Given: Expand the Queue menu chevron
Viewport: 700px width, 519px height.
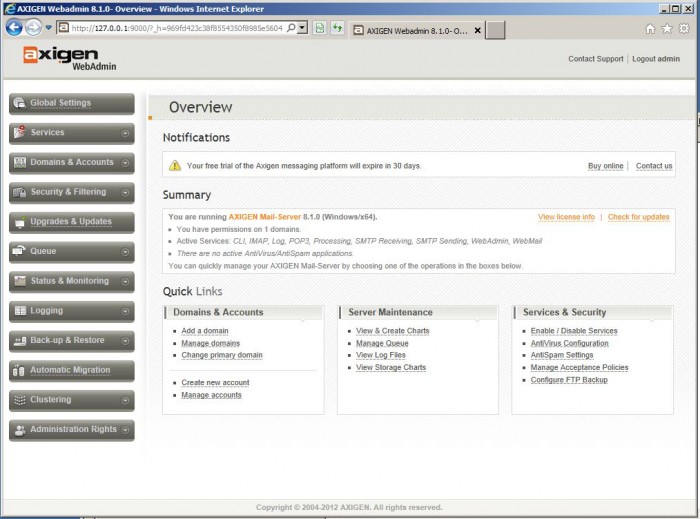Looking at the screenshot, I should [125, 252].
